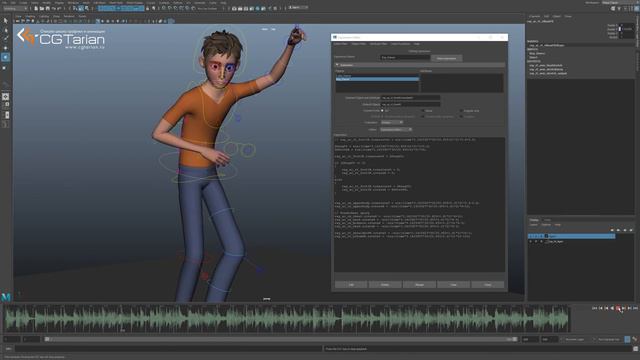Viewport: 640px width, 360px height.
Task: Play the animation backwards
Action: click(612, 308)
